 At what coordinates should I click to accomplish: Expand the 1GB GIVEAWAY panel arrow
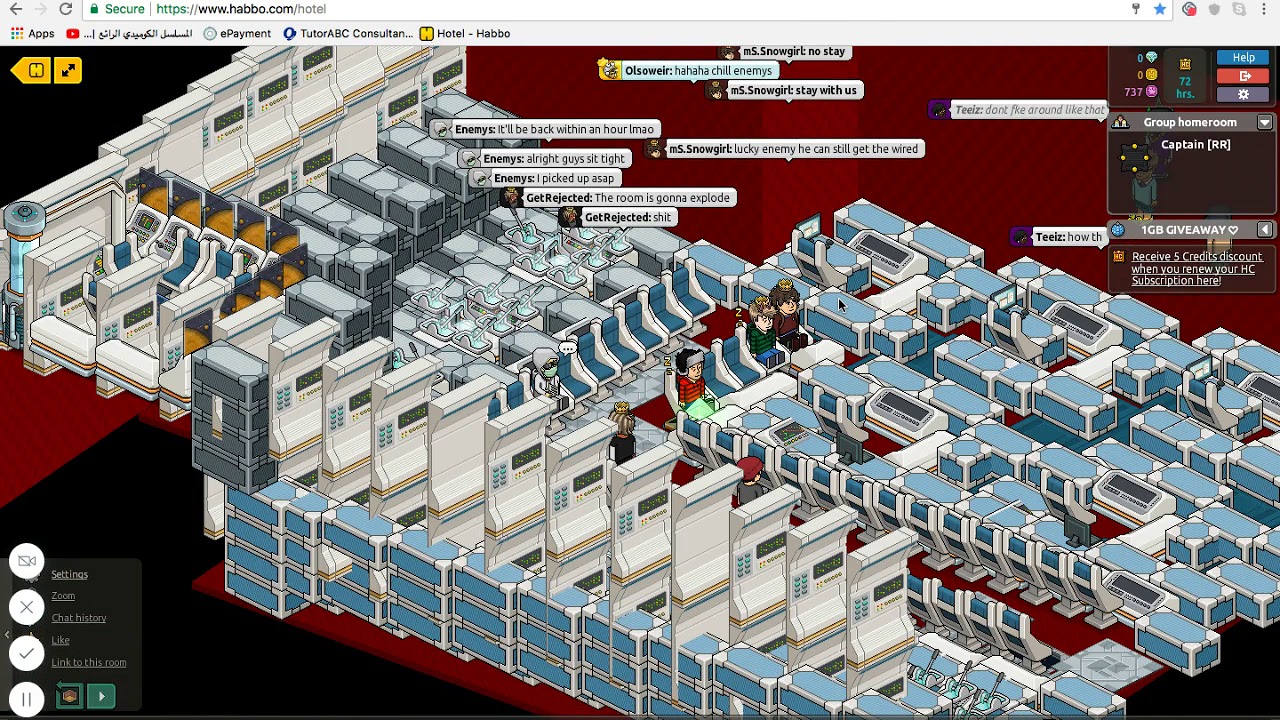pyautogui.click(x=1264, y=230)
